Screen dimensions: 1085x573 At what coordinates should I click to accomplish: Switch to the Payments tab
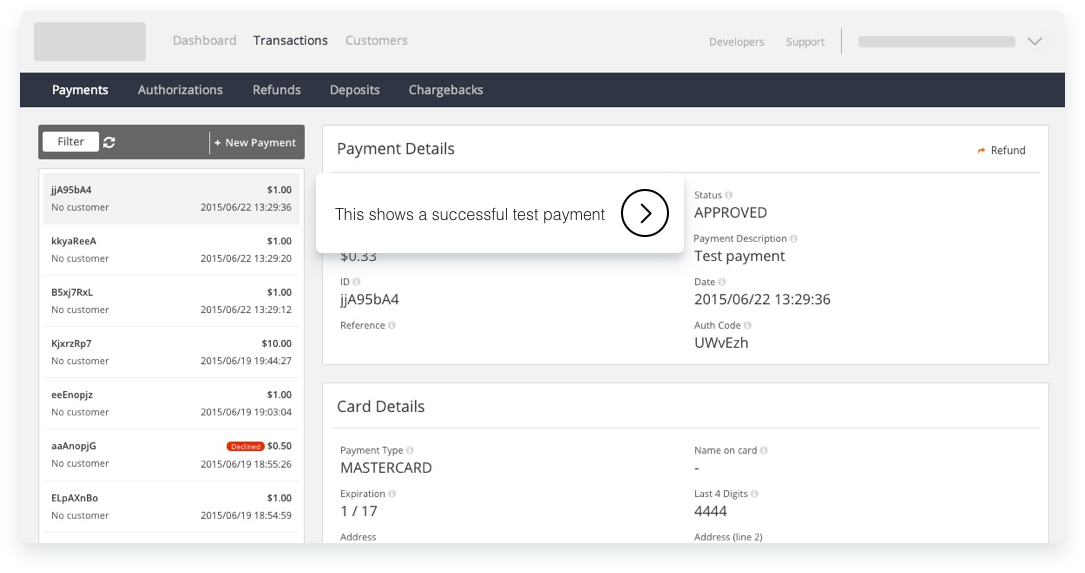[80, 90]
